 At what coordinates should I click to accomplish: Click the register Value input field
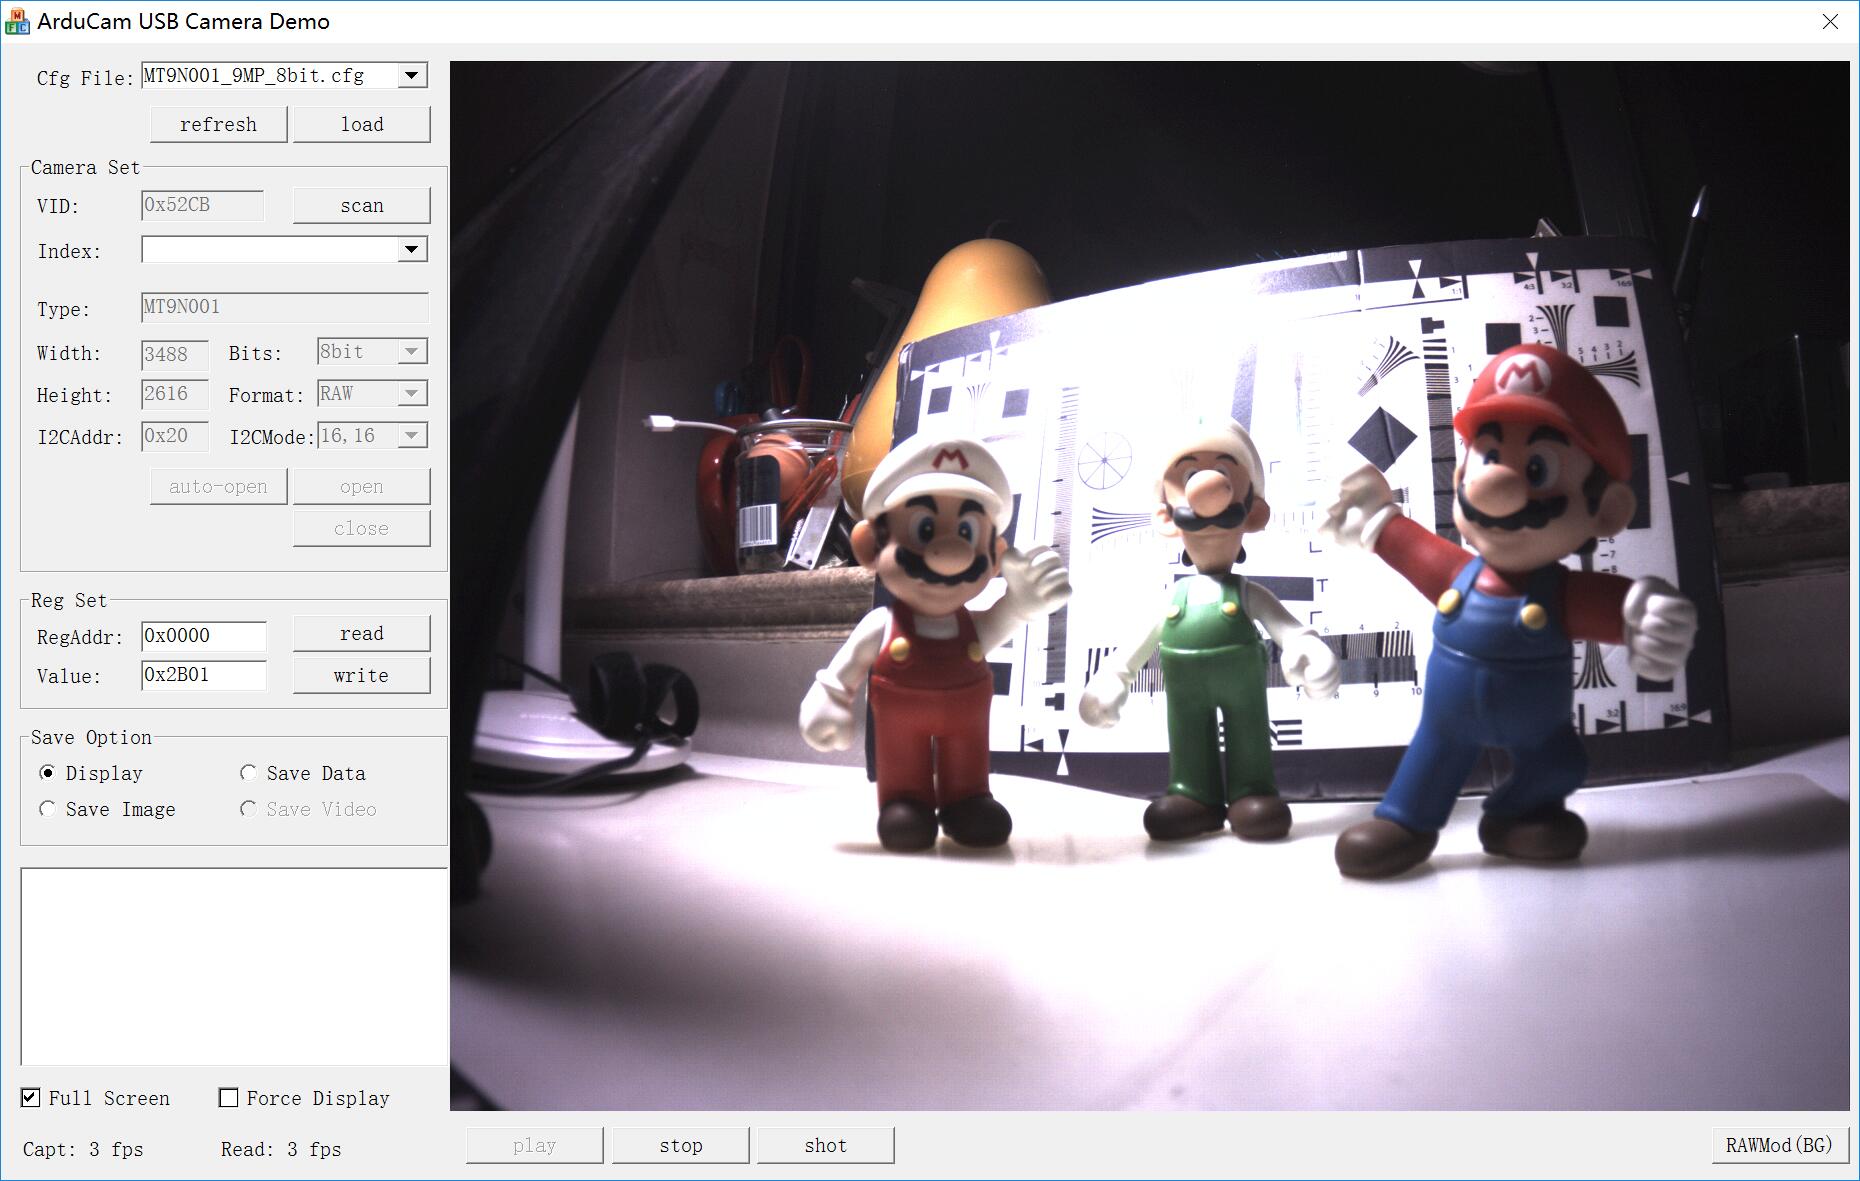coord(204,675)
